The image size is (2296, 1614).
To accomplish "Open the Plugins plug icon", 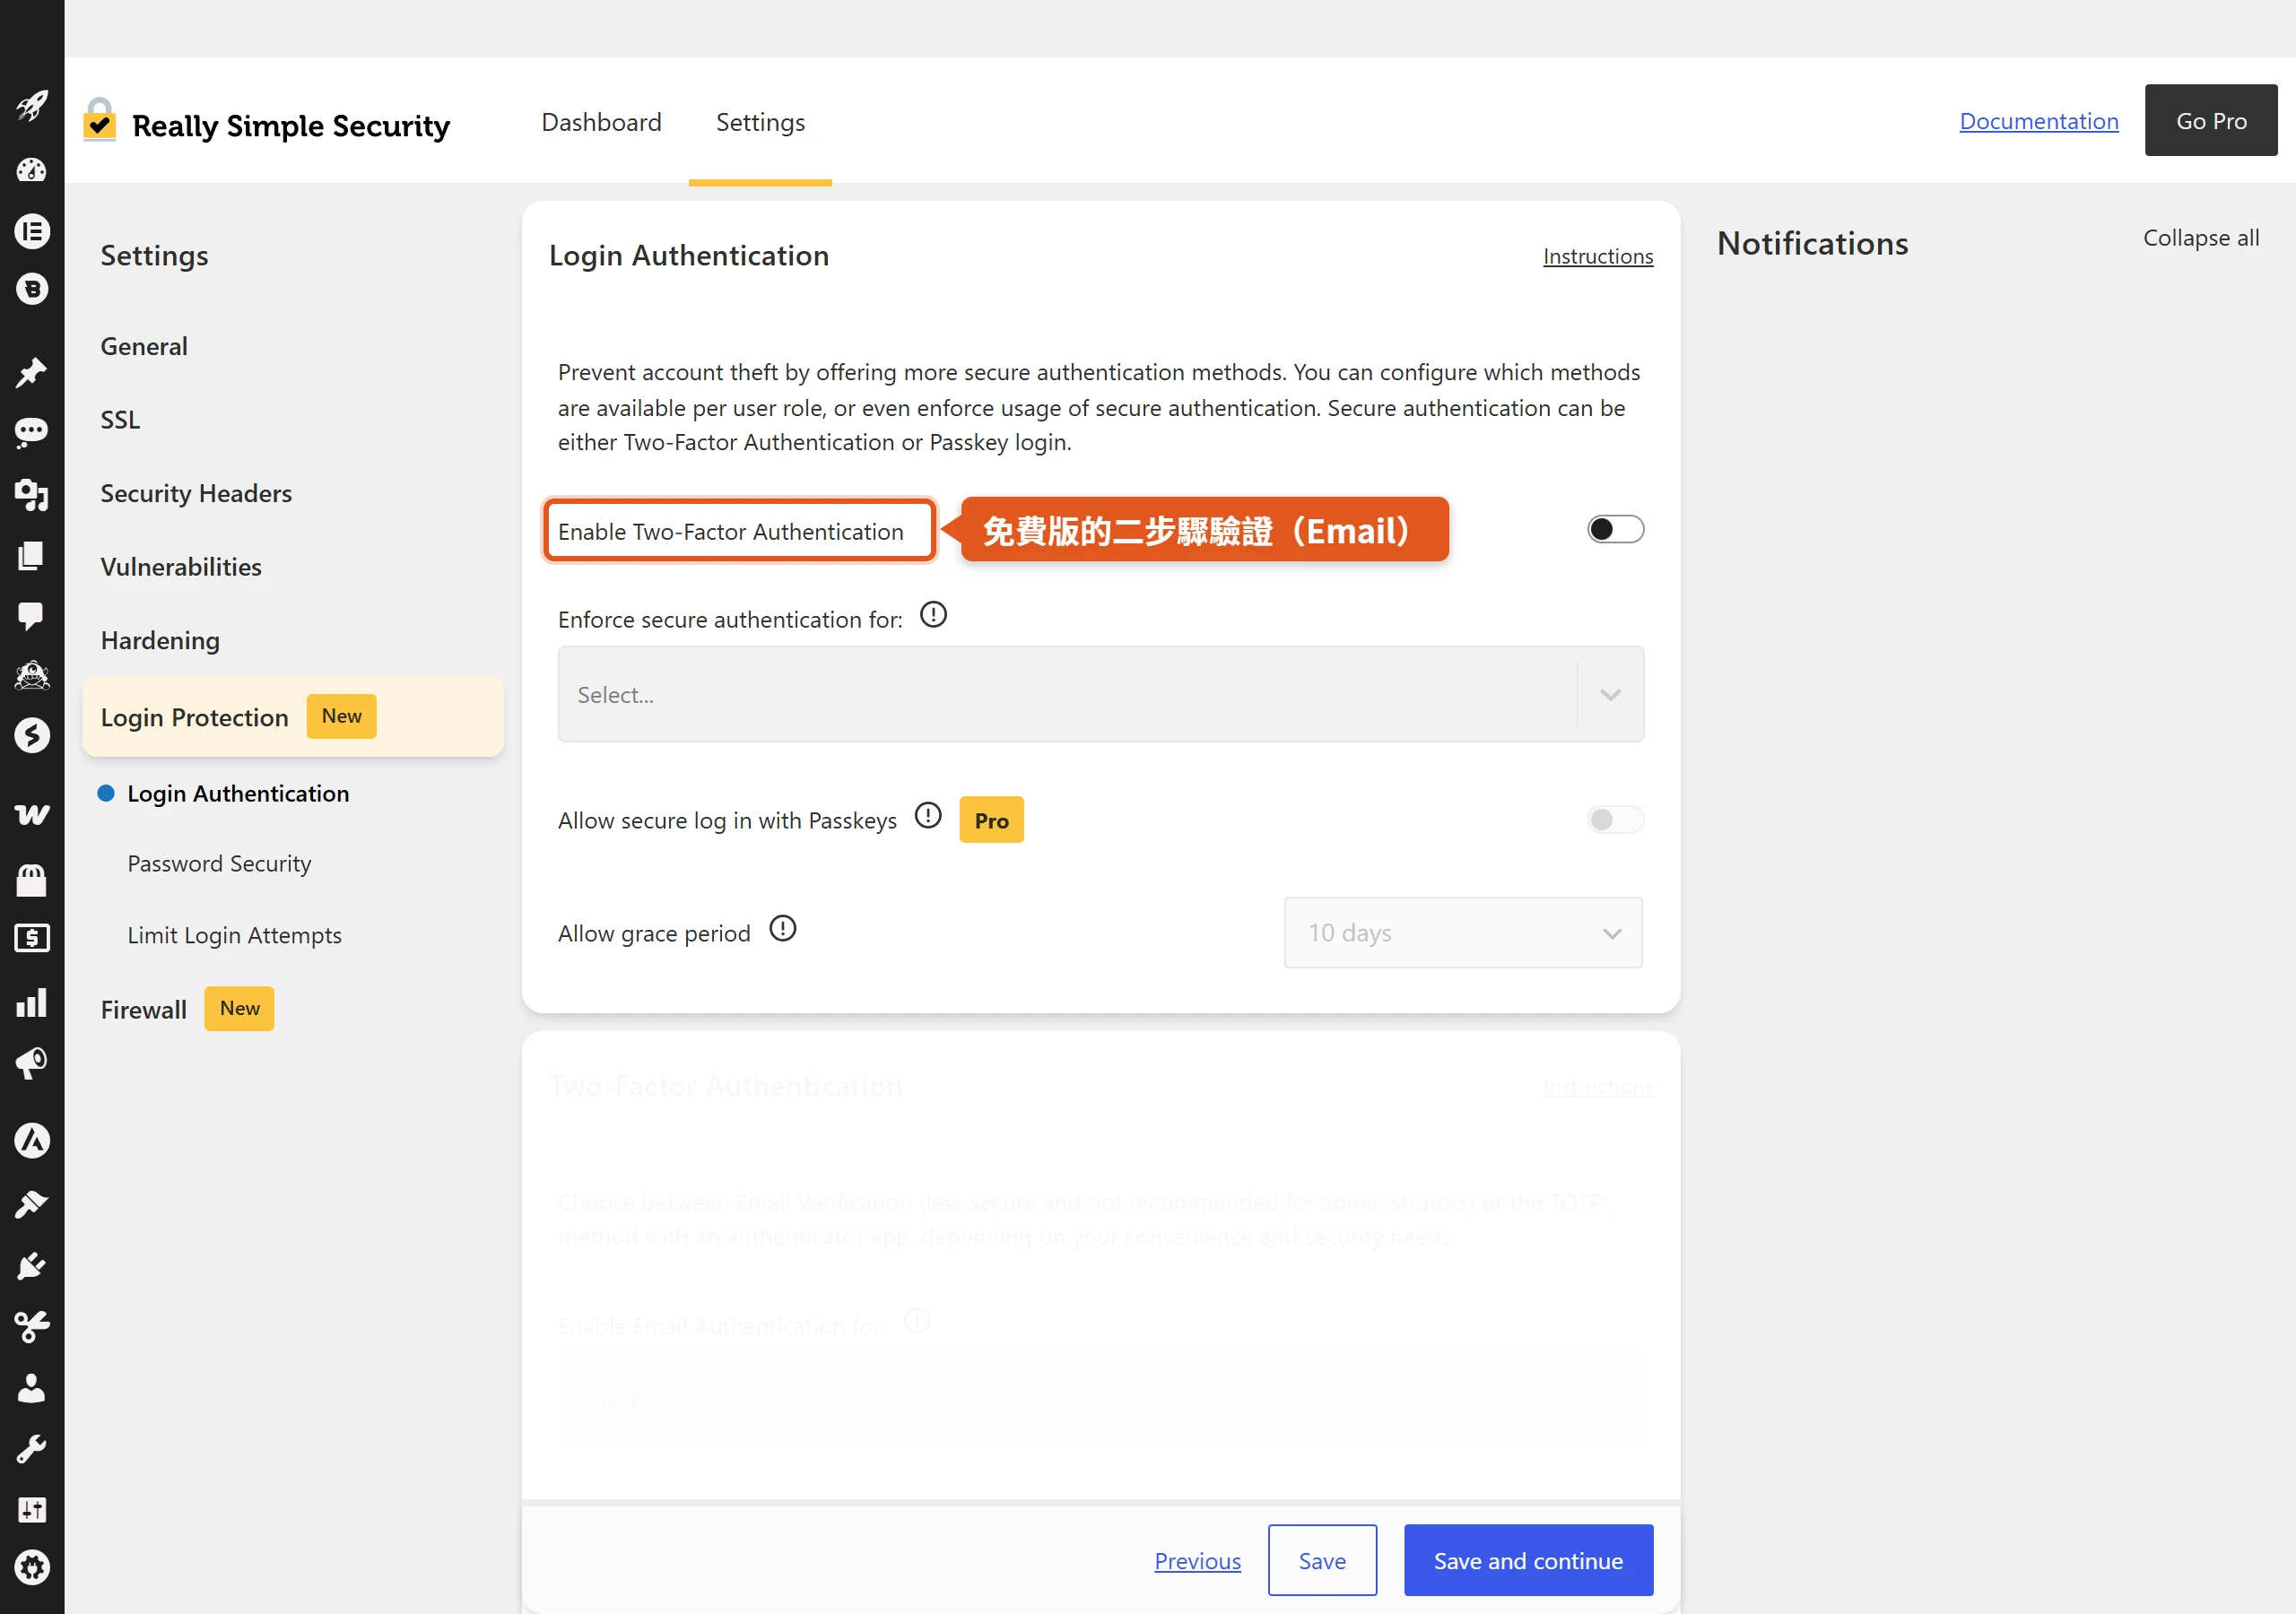I will [32, 1266].
